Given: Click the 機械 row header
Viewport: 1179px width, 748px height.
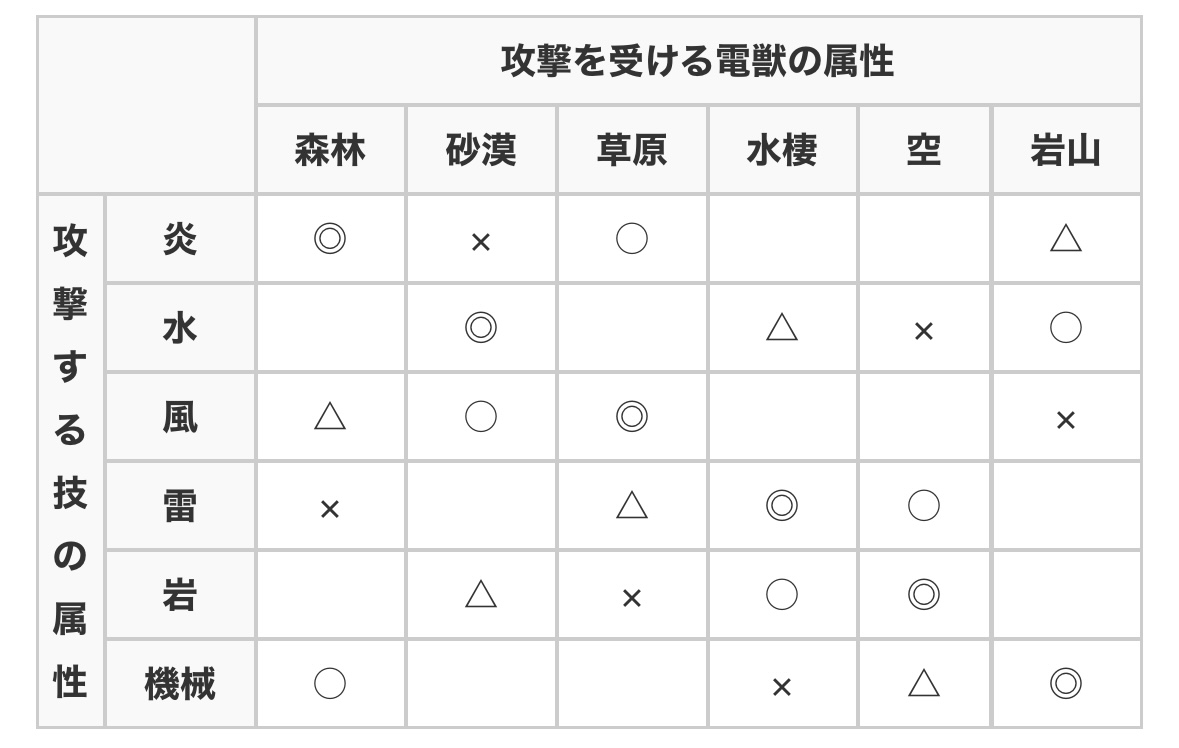Looking at the screenshot, I should tap(180, 685).
